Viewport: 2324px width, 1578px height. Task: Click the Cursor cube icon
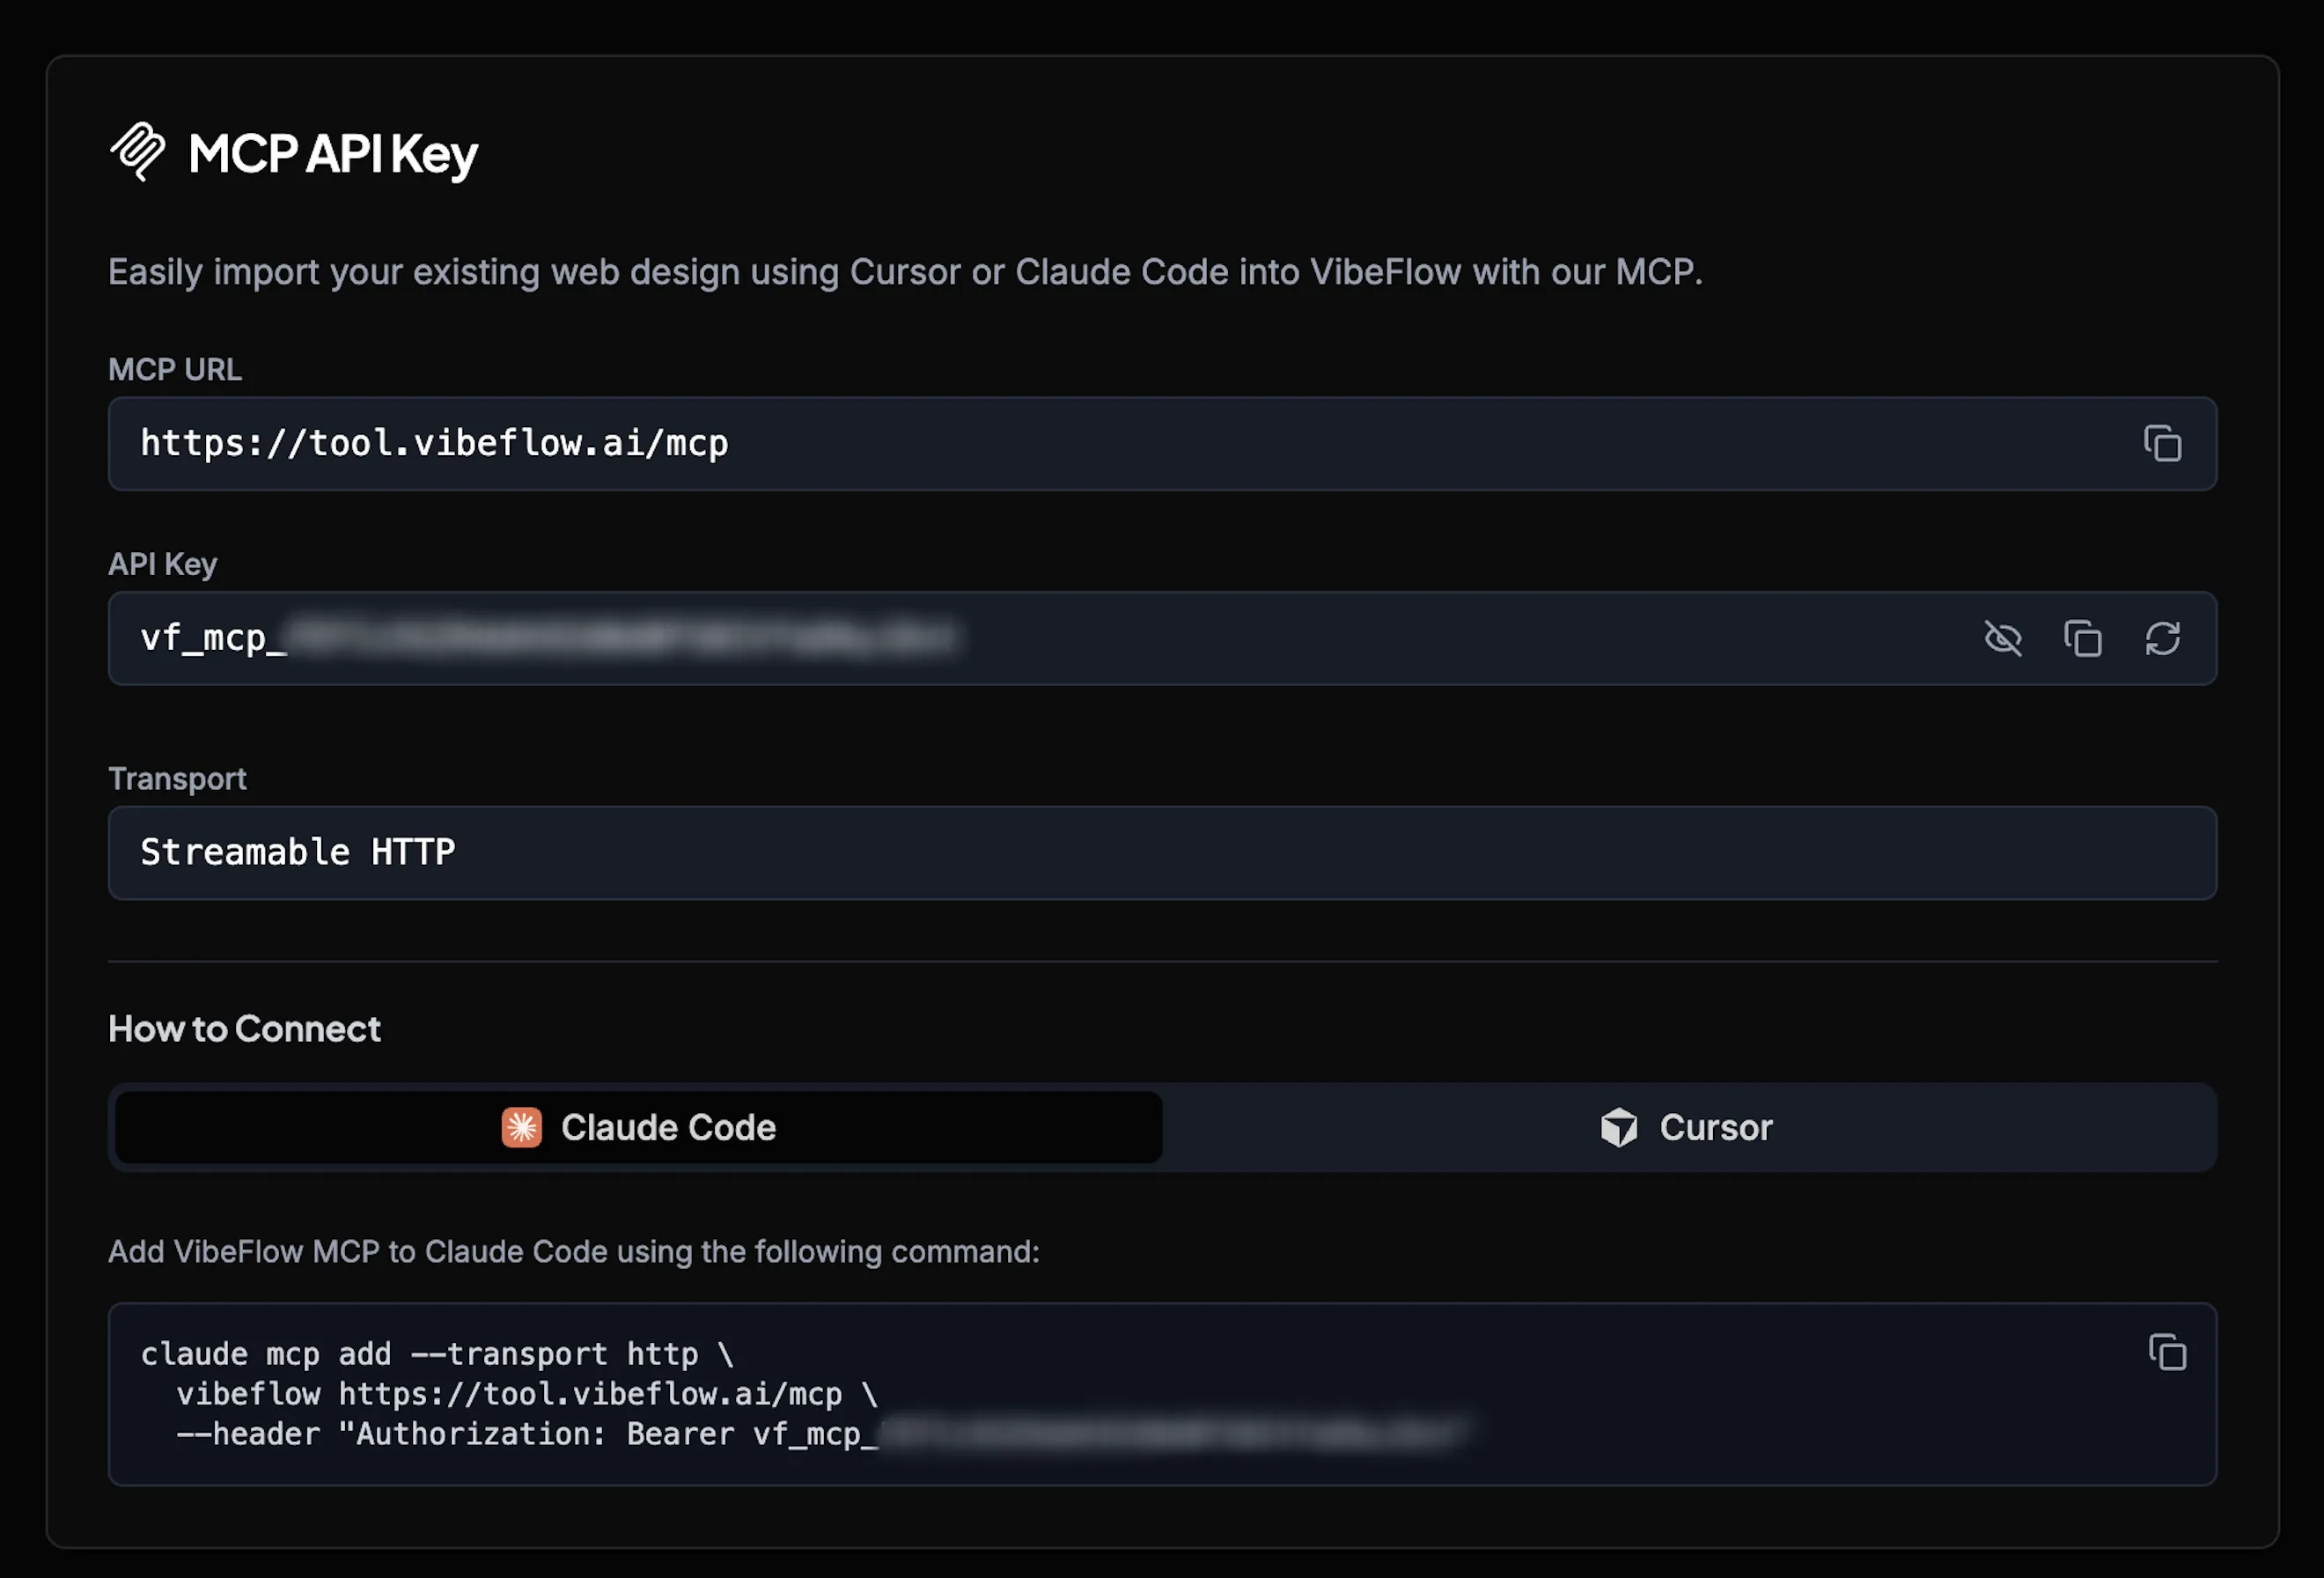1620,1127
